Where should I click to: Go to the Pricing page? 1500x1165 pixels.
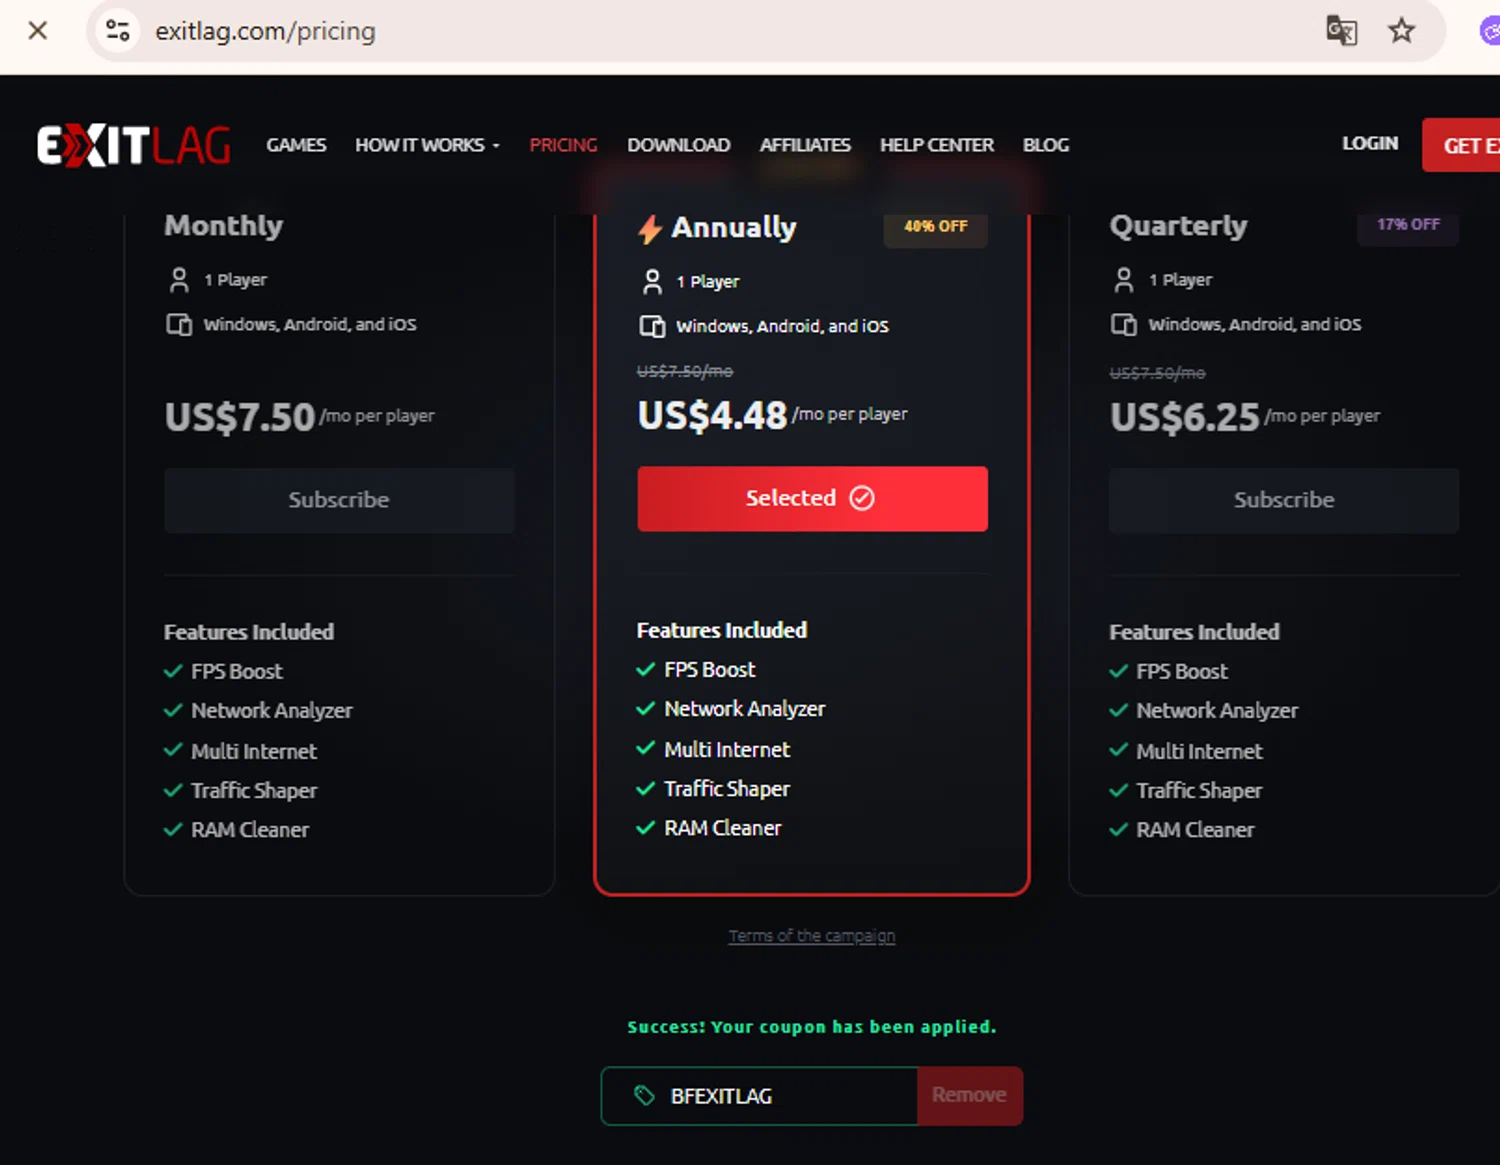[x=563, y=145]
